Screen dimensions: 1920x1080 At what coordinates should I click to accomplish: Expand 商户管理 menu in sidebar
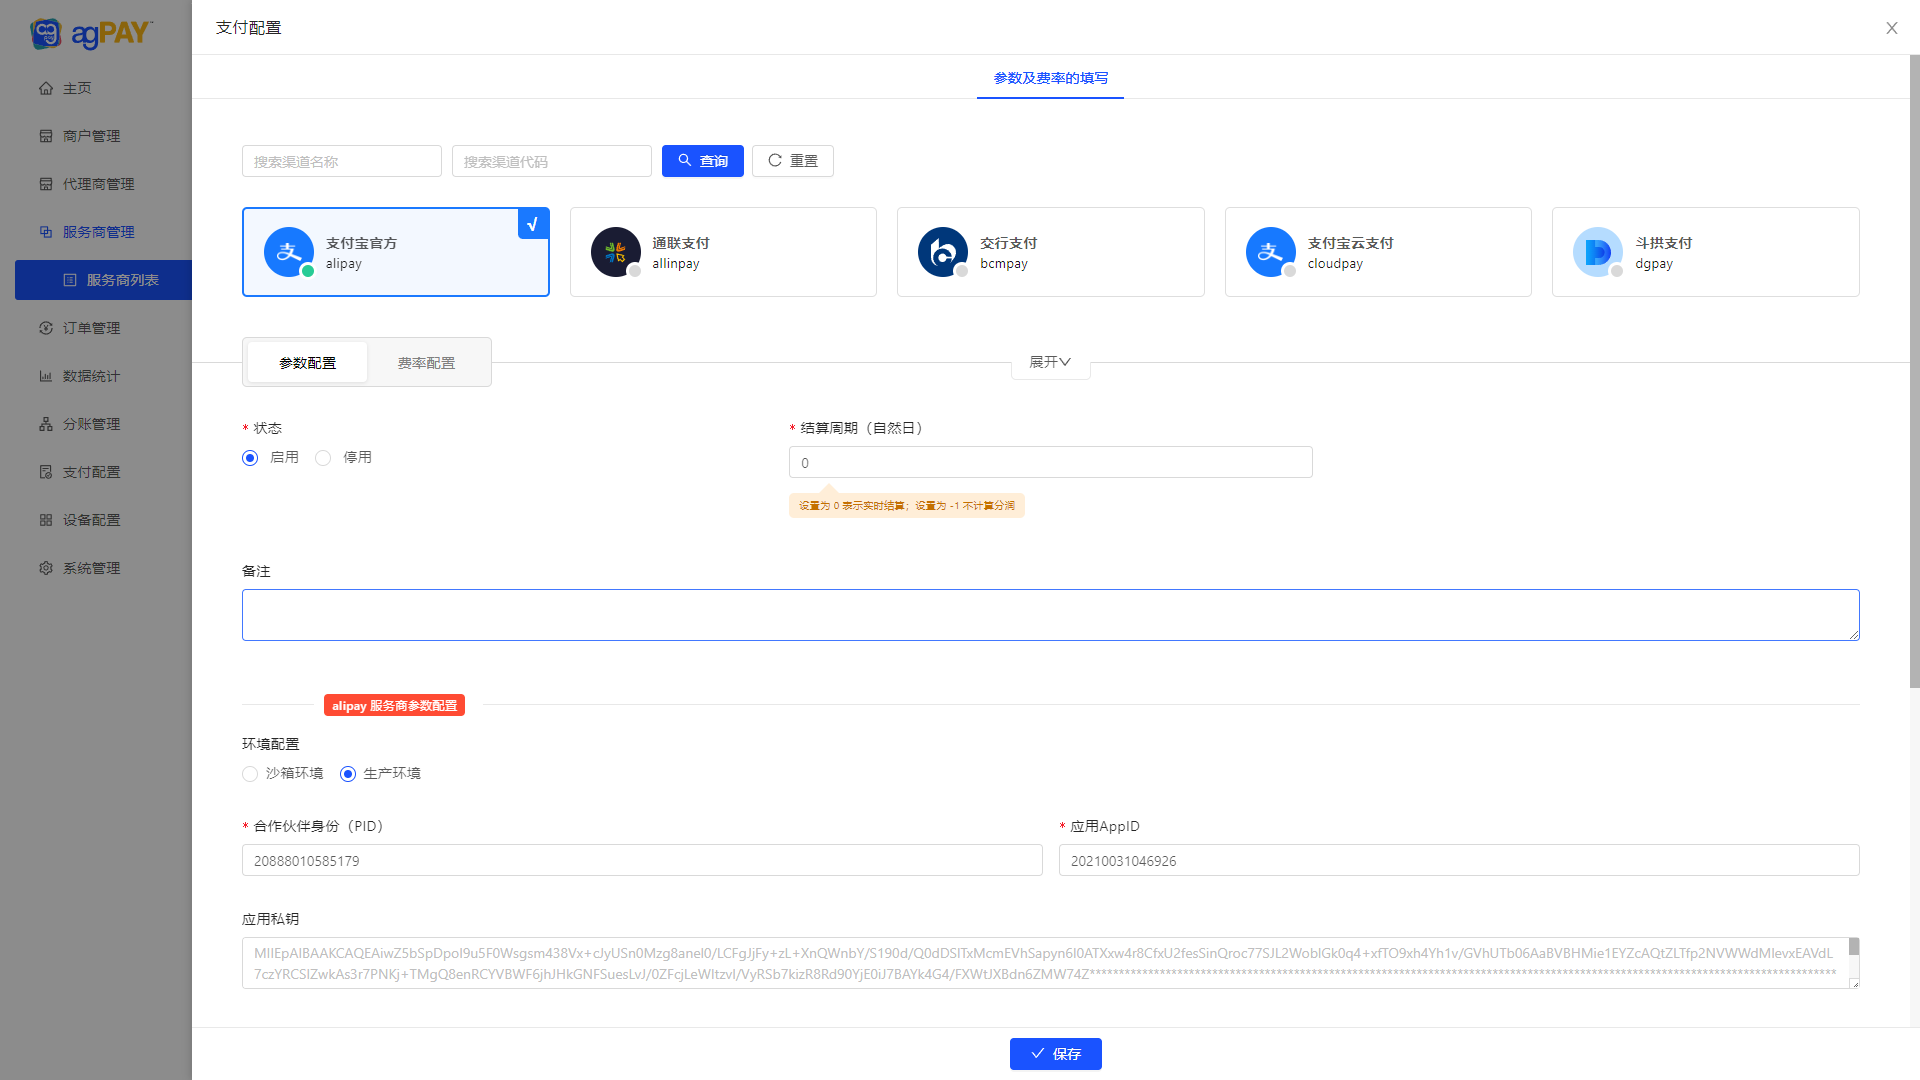(x=91, y=136)
